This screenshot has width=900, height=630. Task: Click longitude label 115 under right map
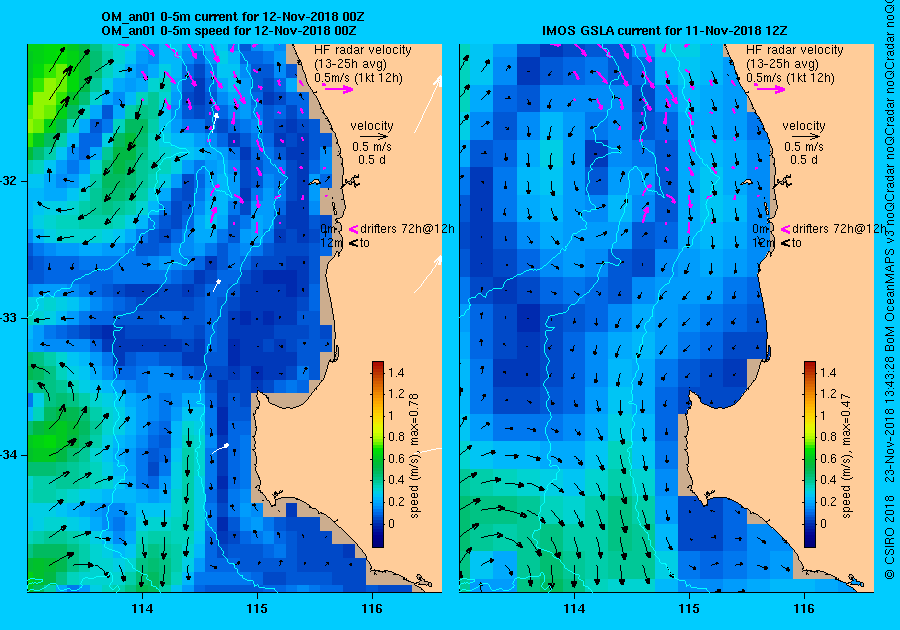pos(689,609)
